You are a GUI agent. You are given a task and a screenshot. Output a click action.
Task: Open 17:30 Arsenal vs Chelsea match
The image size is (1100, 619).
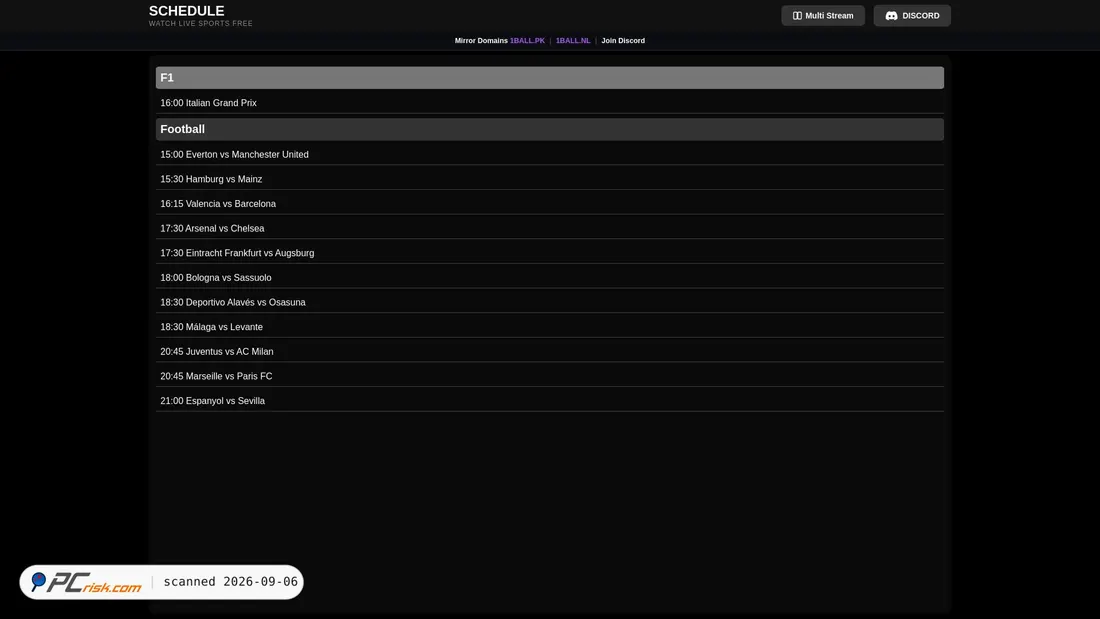point(549,228)
